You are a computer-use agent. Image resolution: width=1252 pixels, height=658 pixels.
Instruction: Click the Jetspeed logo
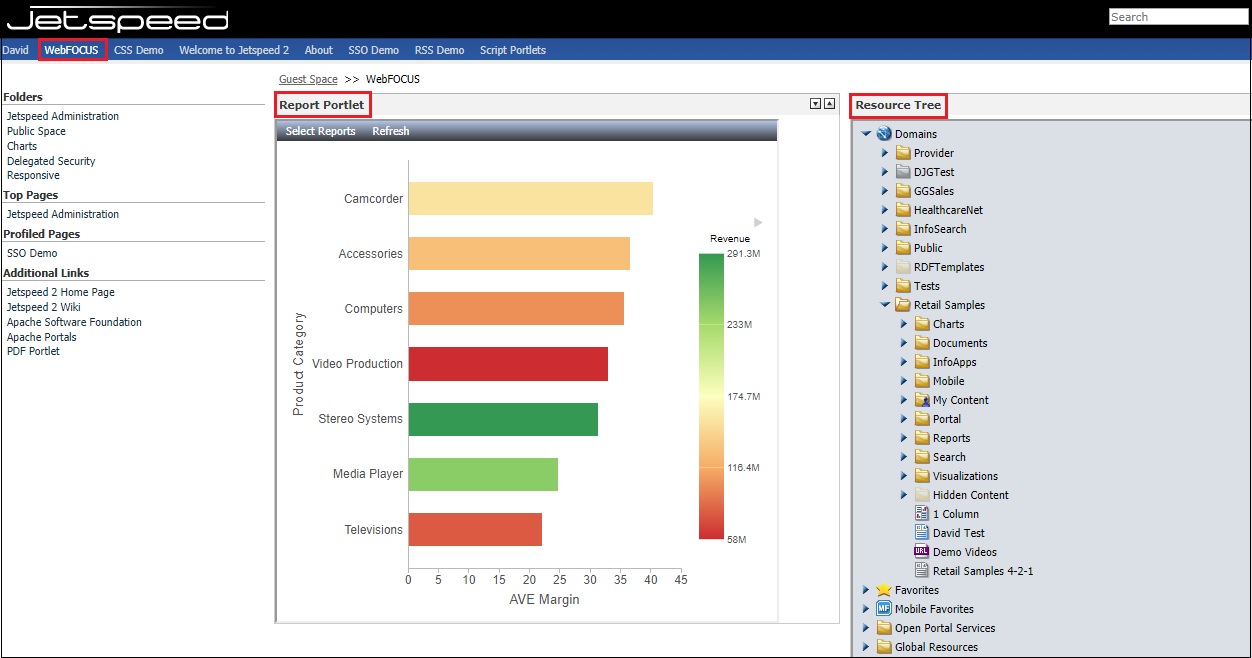pos(119,19)
